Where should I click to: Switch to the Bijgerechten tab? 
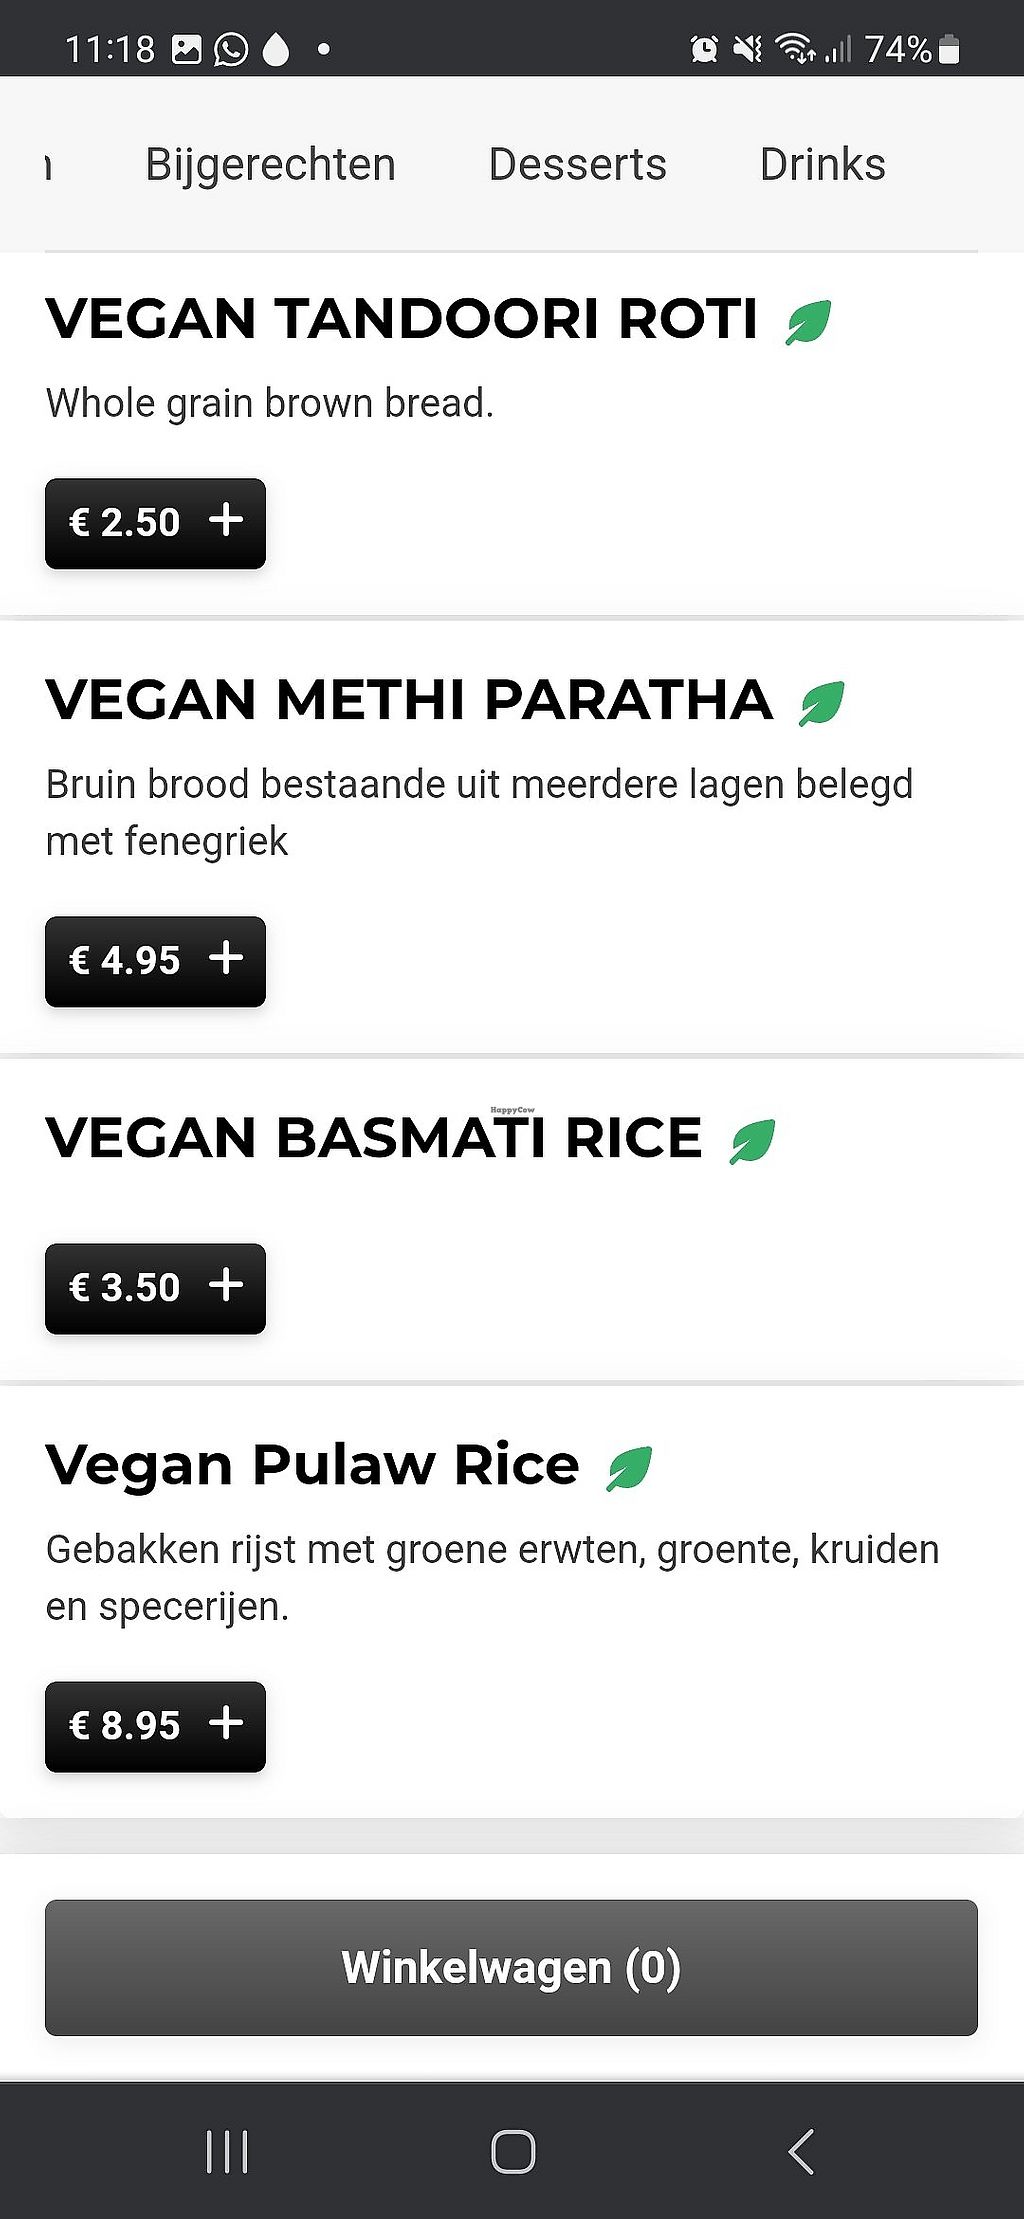(270, 165)
